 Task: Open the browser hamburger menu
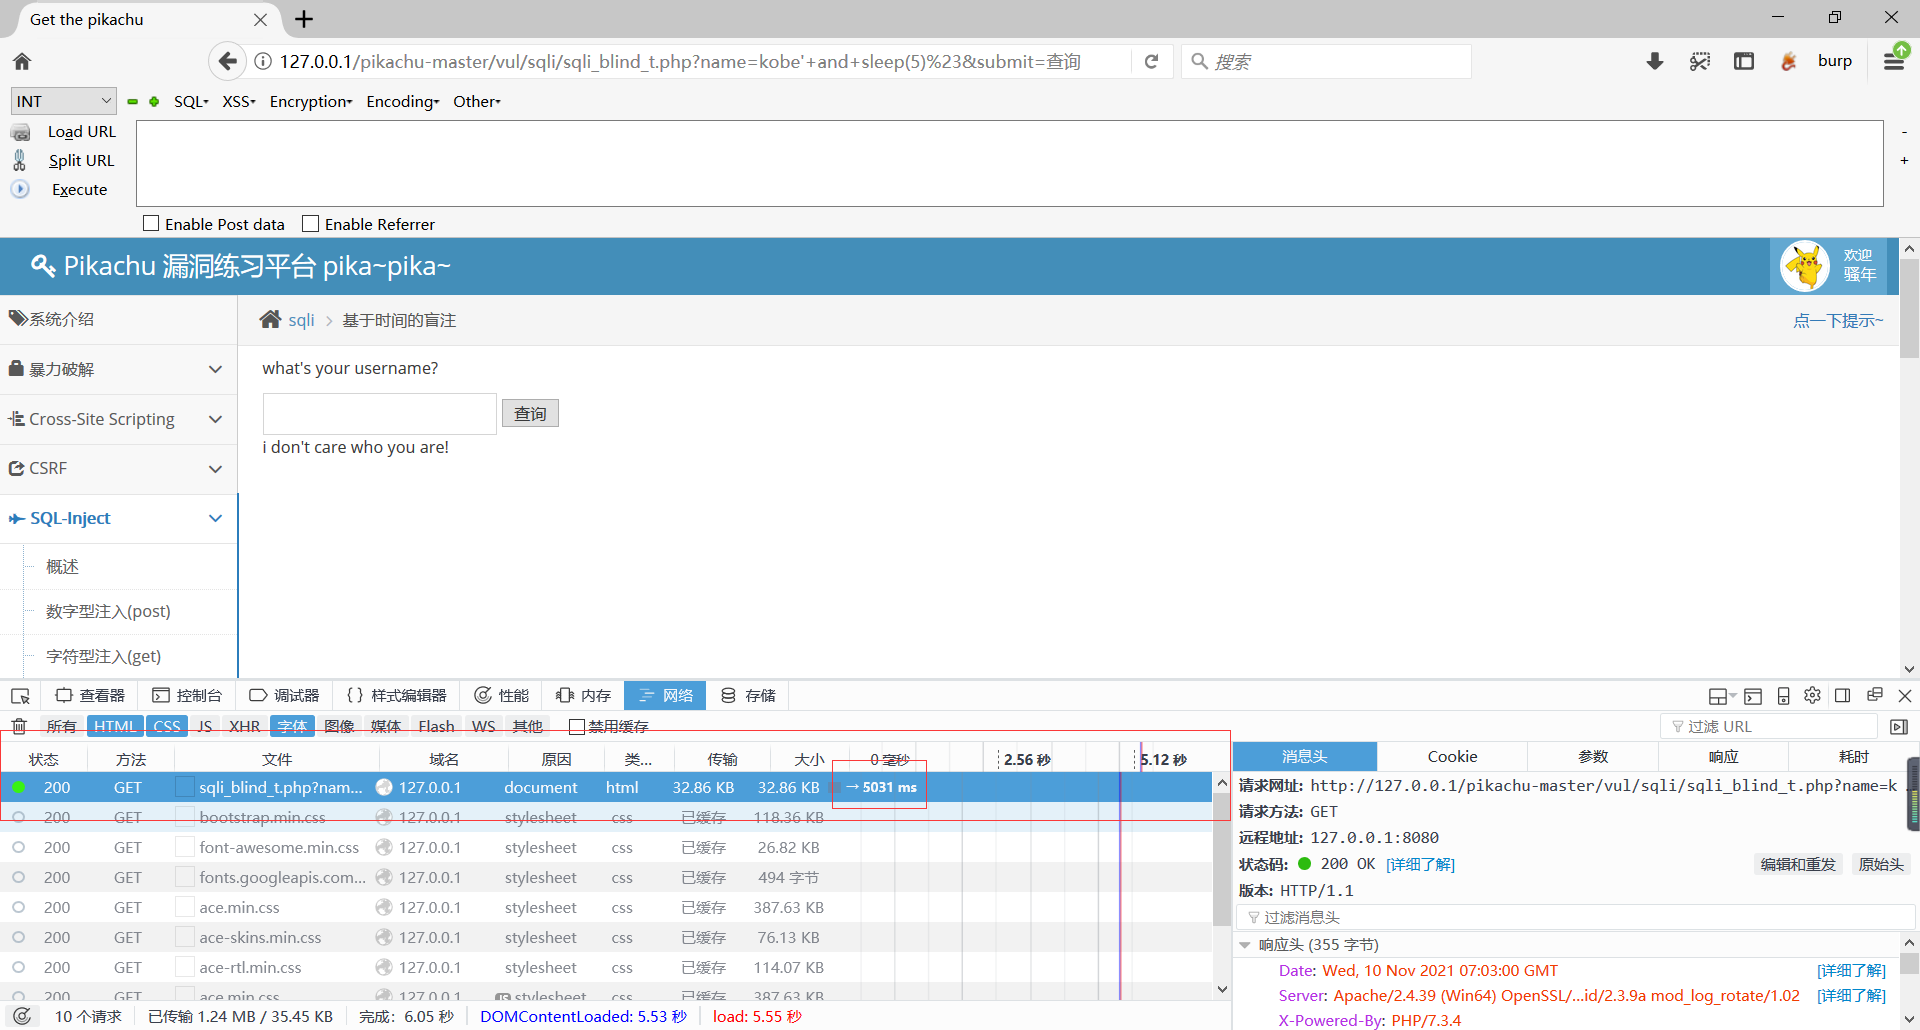pos(1893,61)
